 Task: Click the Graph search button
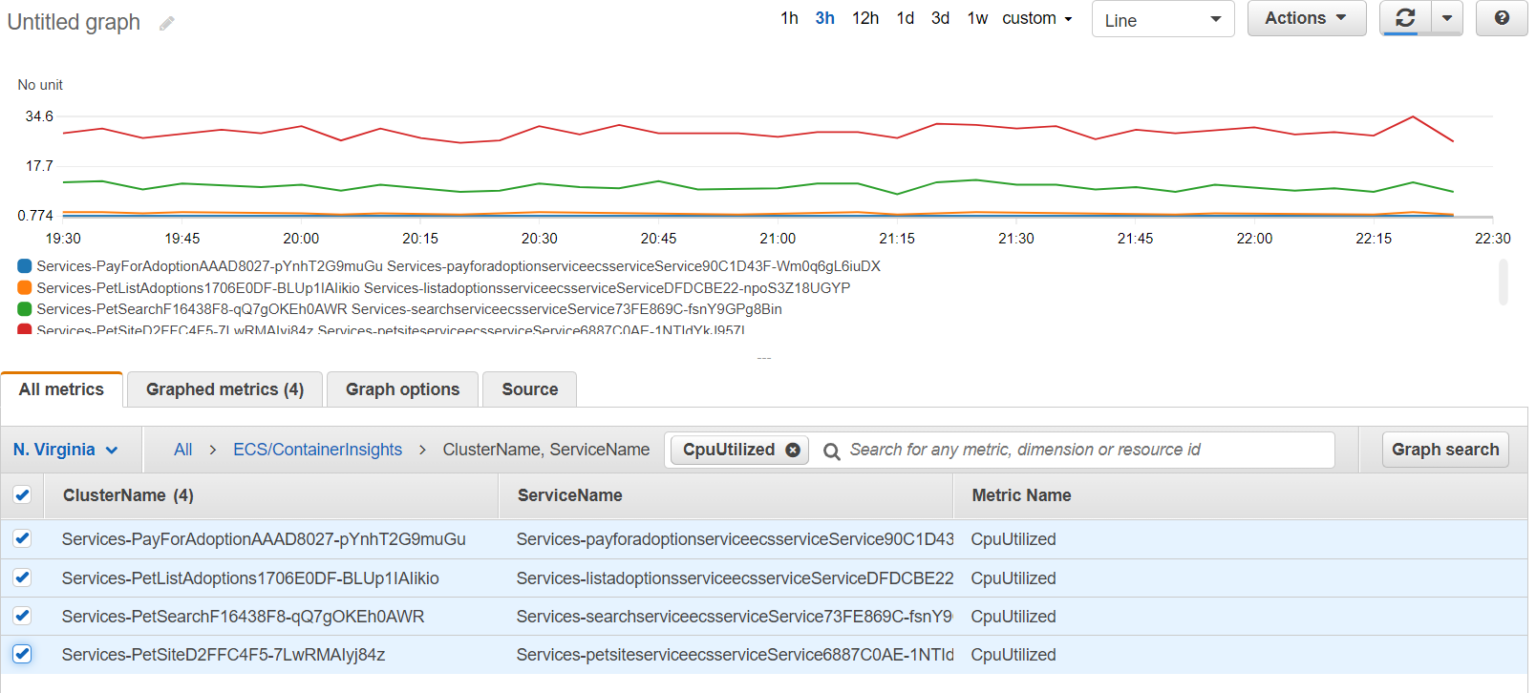pos(1445,450)
